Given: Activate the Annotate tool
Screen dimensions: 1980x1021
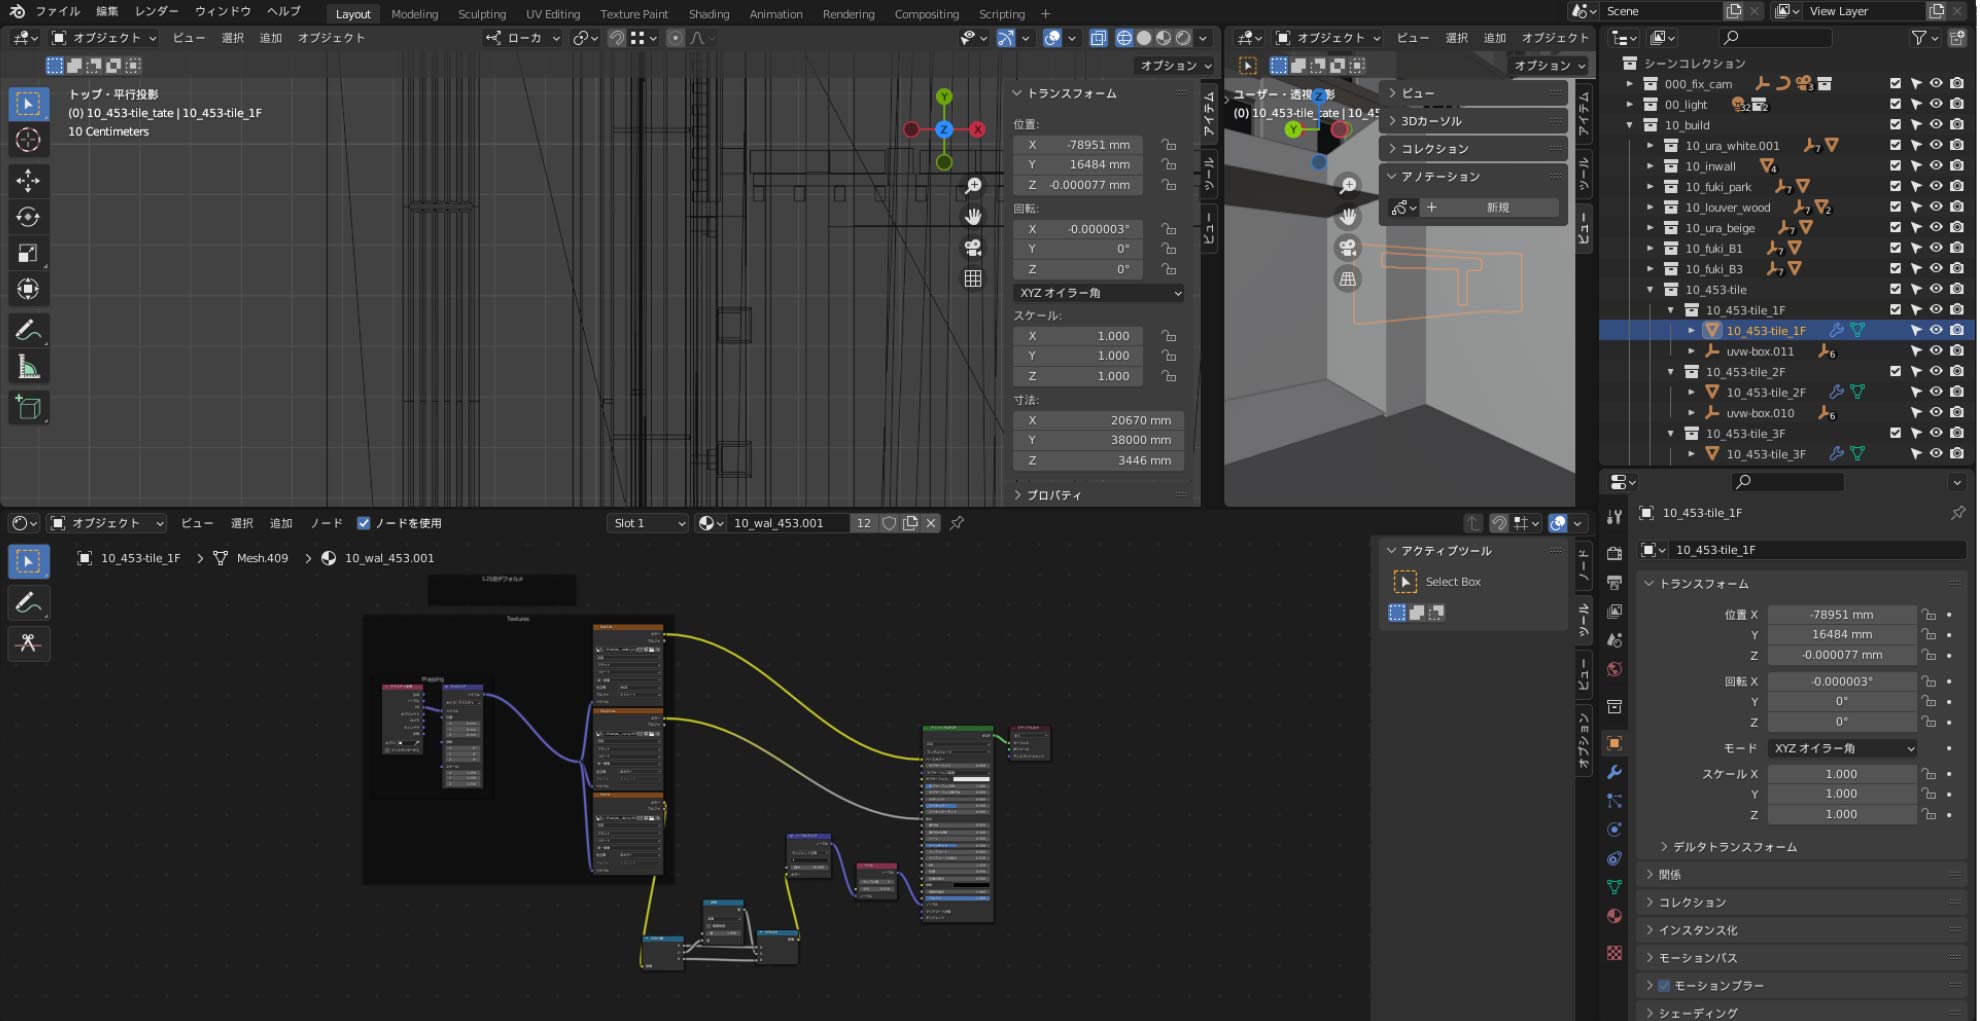Looking at the screenshot, I should tap(28, 330).
